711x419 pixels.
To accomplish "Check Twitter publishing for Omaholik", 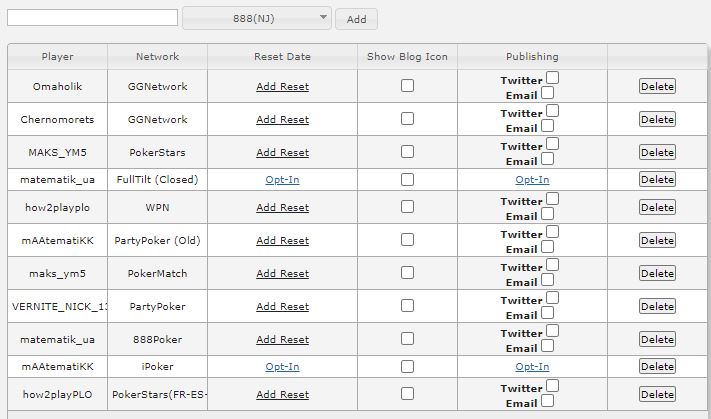I will click(552, 78).
